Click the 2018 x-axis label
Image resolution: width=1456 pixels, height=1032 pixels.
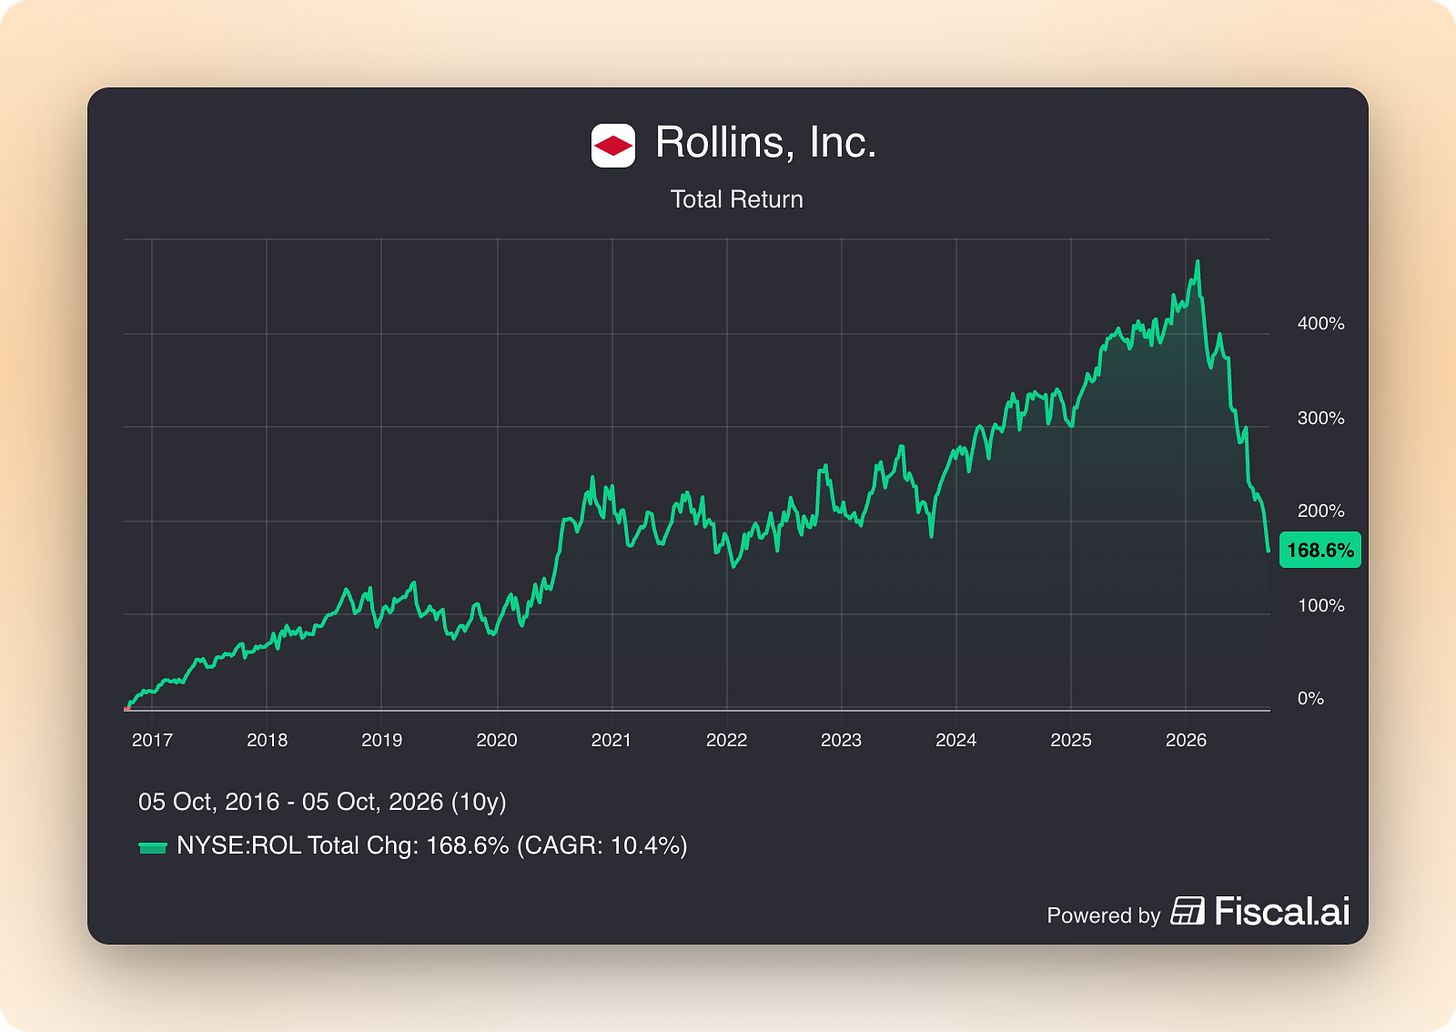click(x=267, y=740)
